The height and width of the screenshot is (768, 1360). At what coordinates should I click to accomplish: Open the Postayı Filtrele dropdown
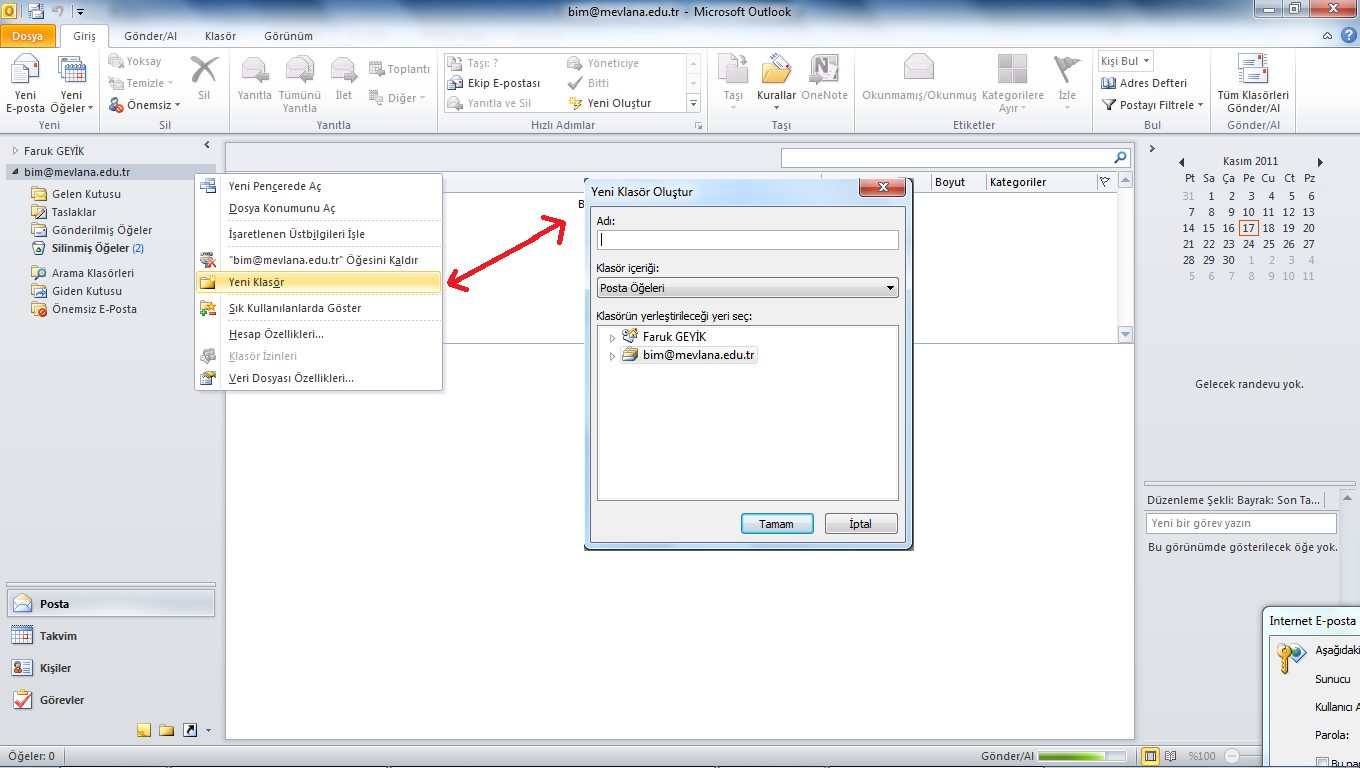(x=1152, y=105)
